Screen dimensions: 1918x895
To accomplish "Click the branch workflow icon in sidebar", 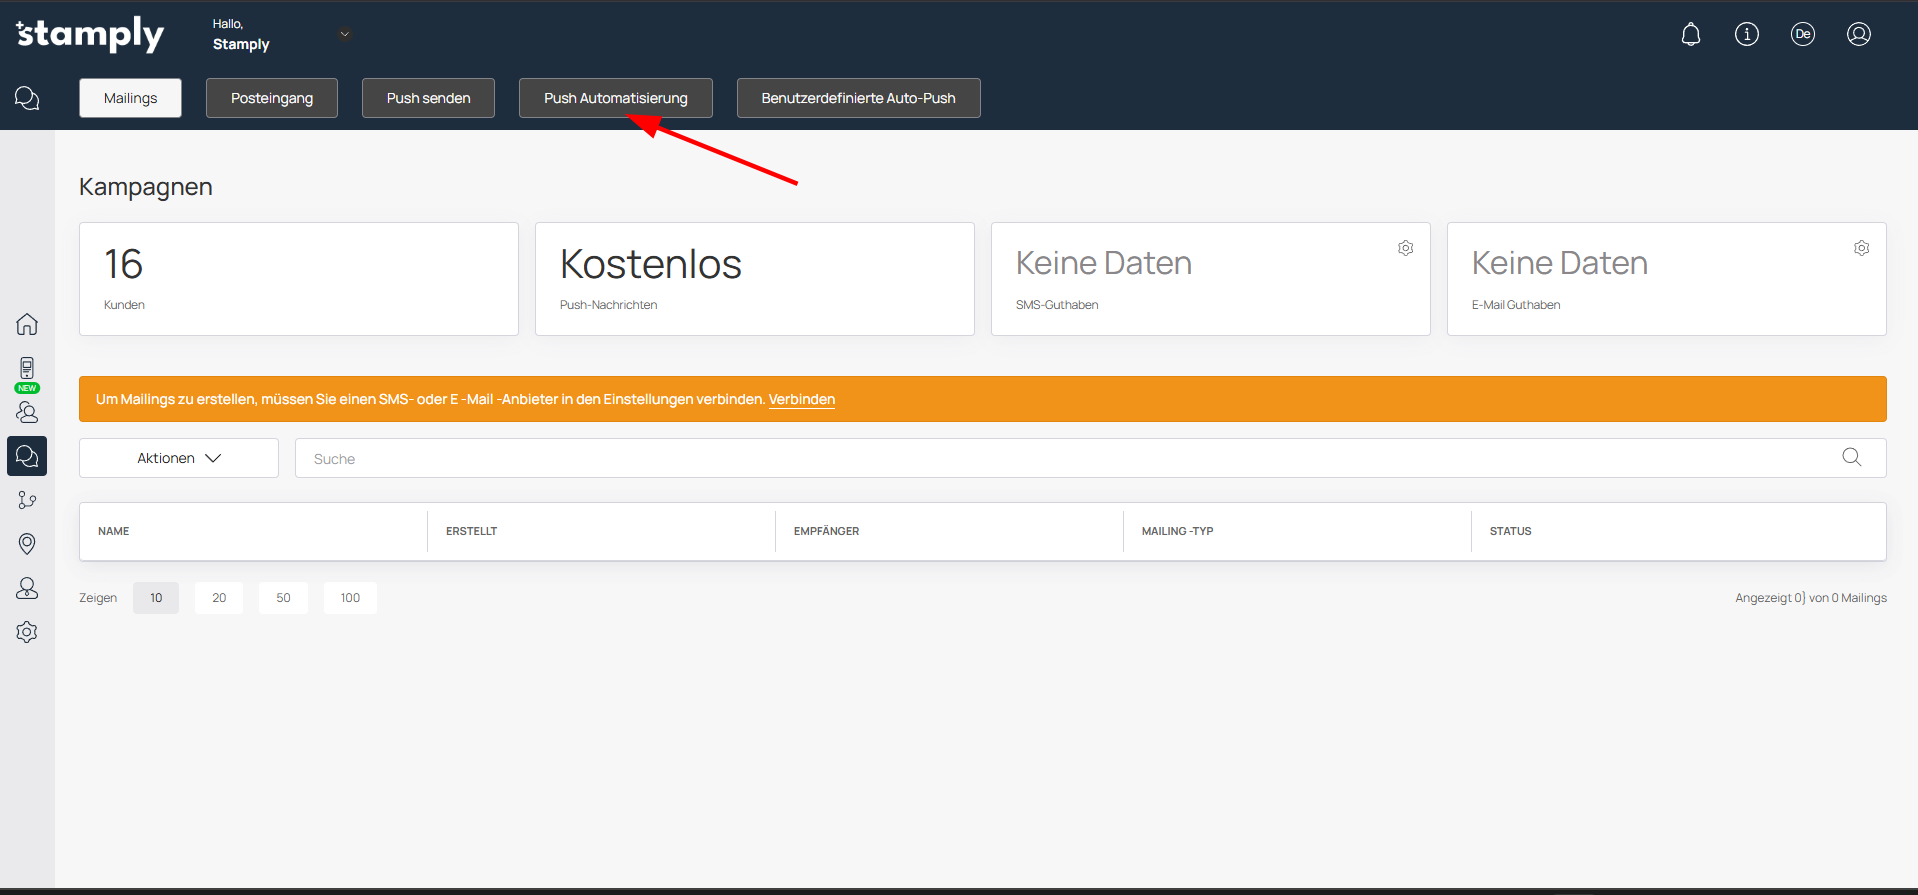I will tap(27, 500).
